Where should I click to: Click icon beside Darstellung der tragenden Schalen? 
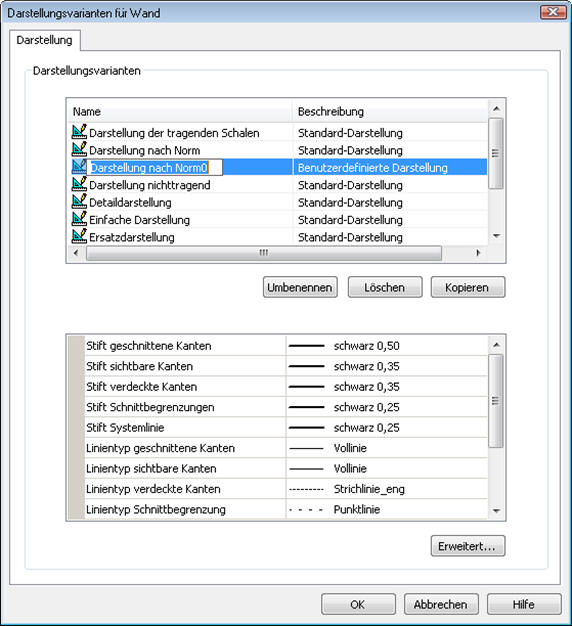[x=79, y=132]
